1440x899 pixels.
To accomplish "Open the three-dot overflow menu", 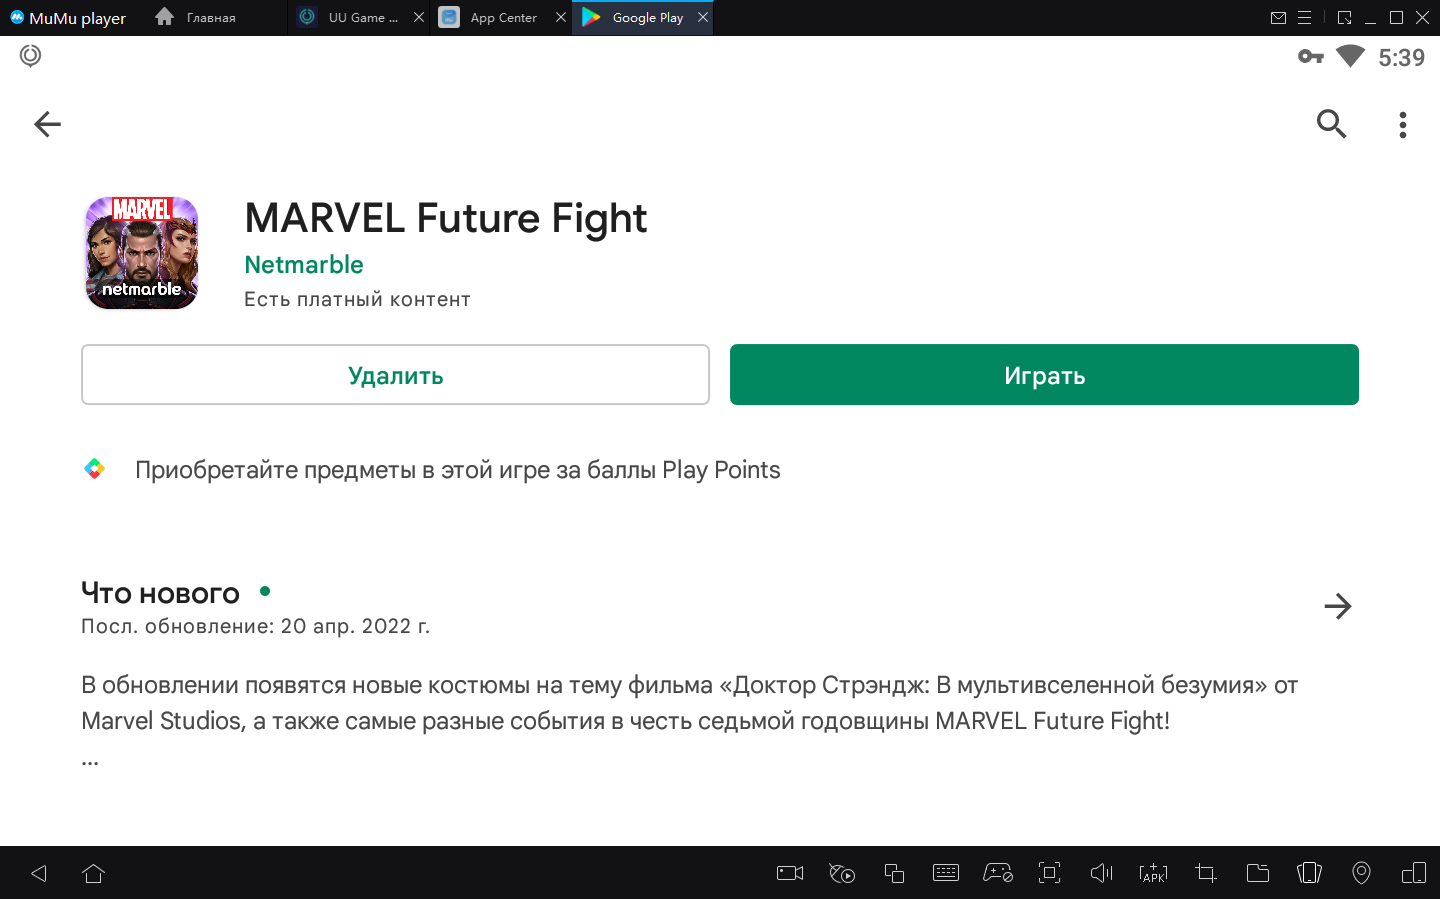I will tap(1403, 125).
